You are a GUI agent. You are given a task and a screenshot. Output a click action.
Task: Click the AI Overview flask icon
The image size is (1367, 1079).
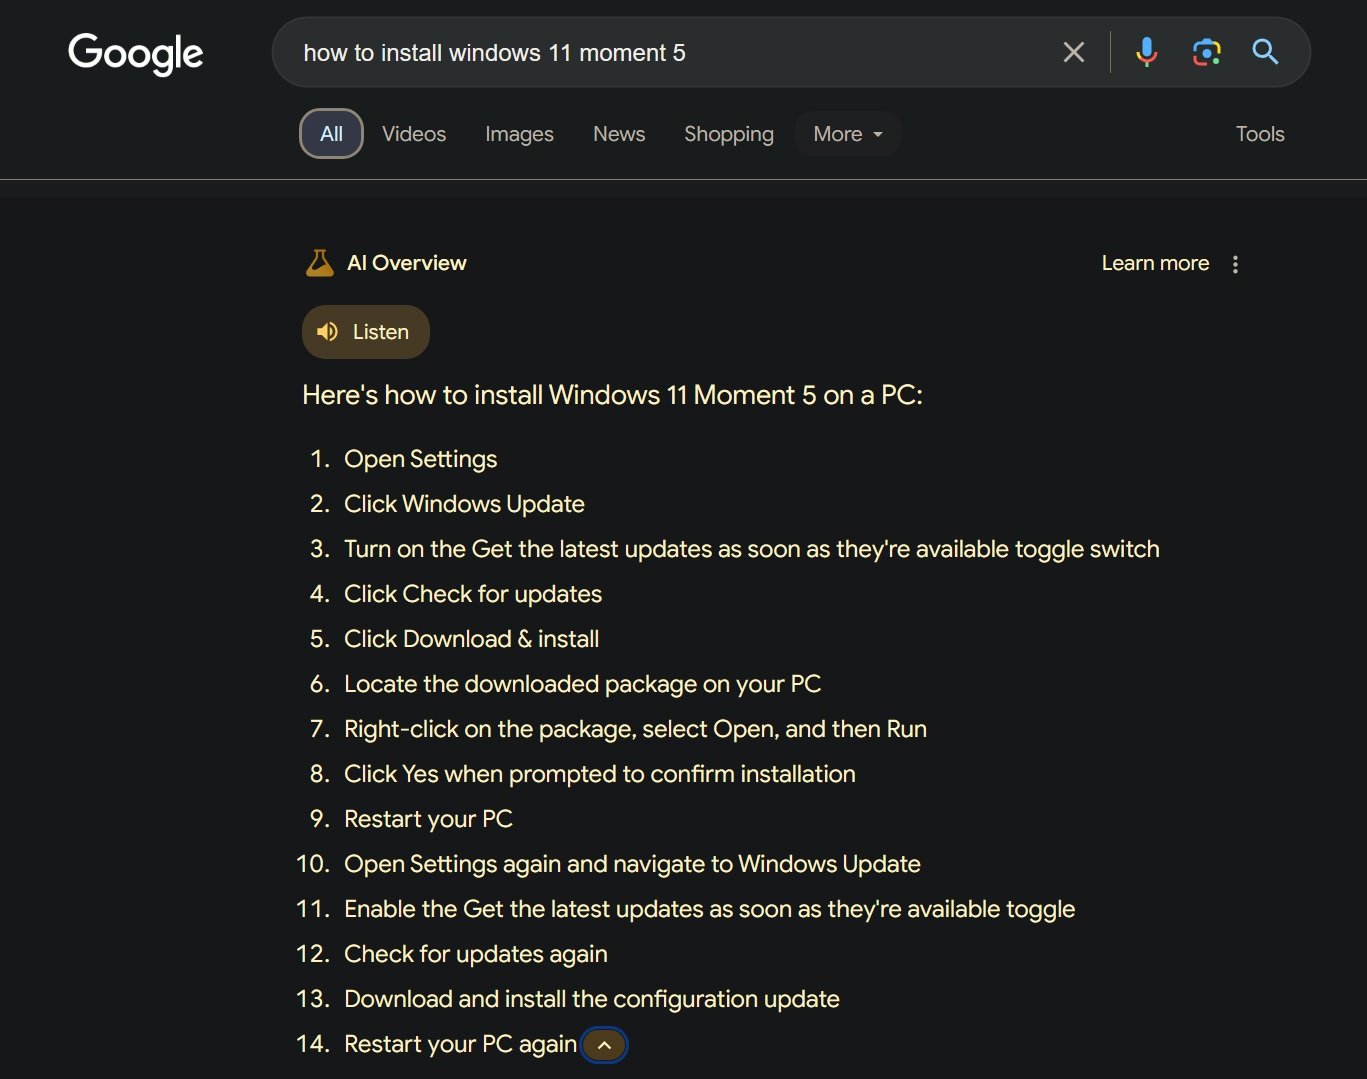click(319, 263)
